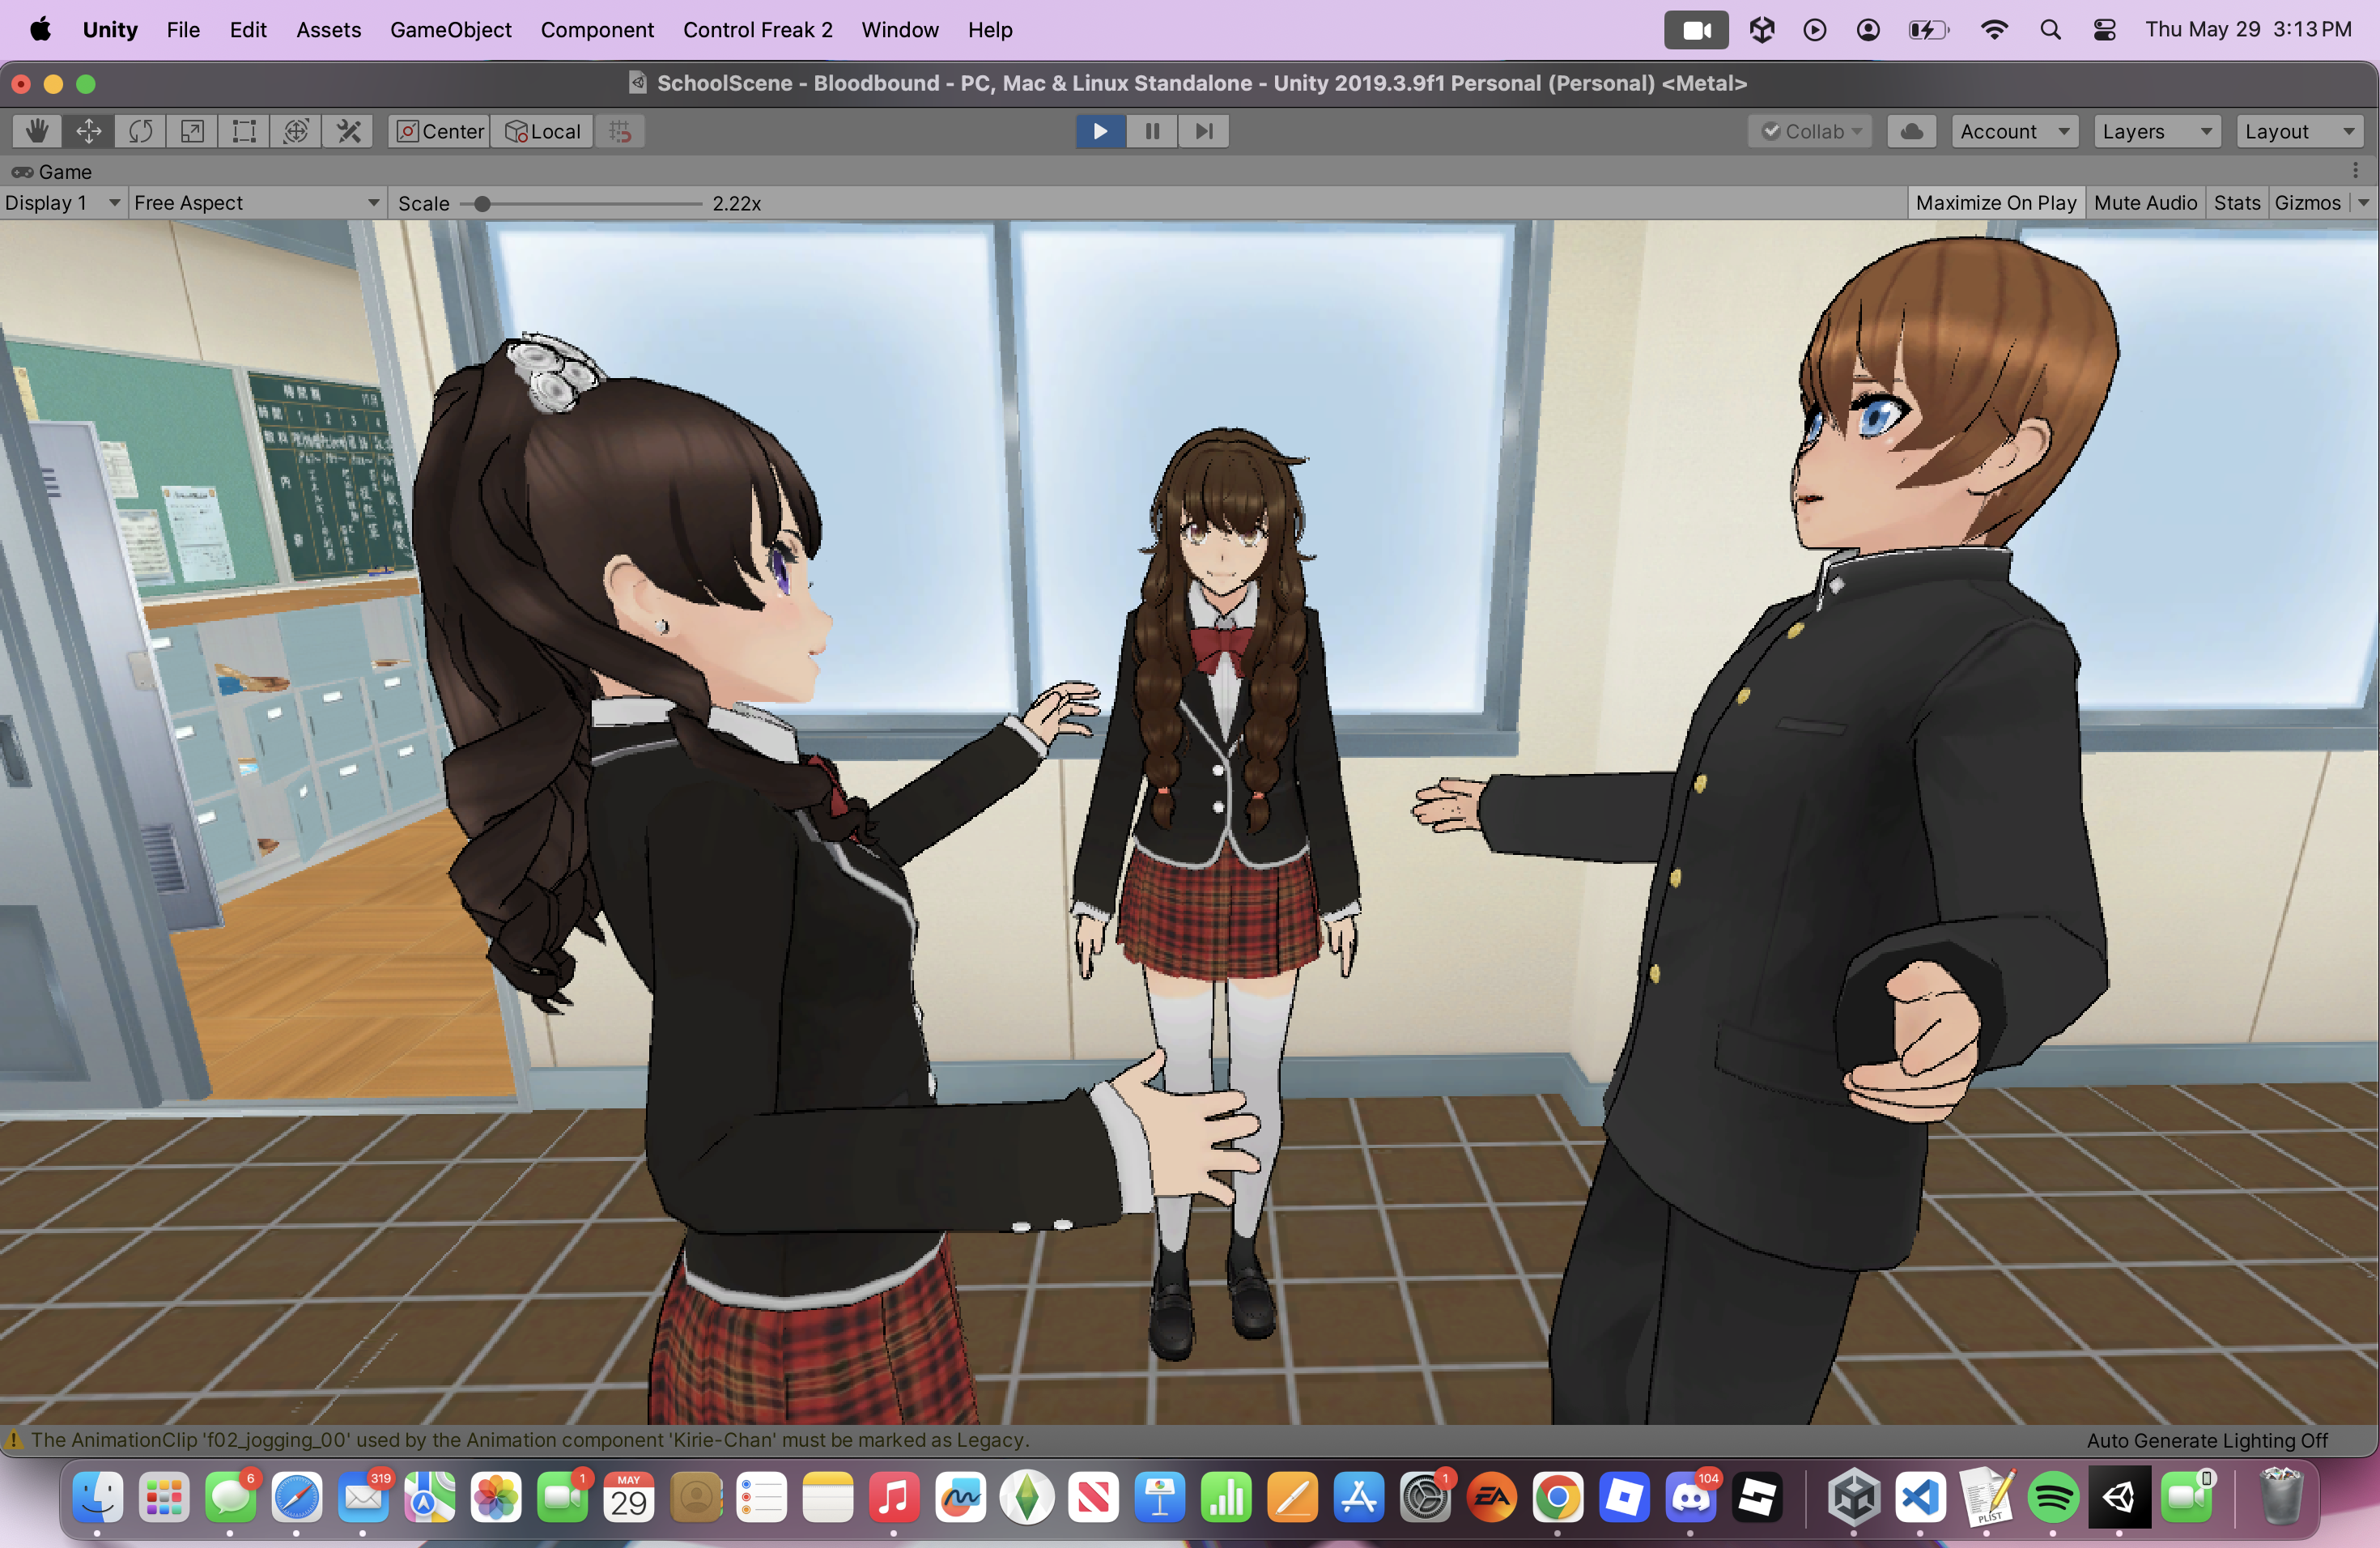Open the Unity application menu
The height and width of the screenshot is (1548, 2380).
pos(110,30)
